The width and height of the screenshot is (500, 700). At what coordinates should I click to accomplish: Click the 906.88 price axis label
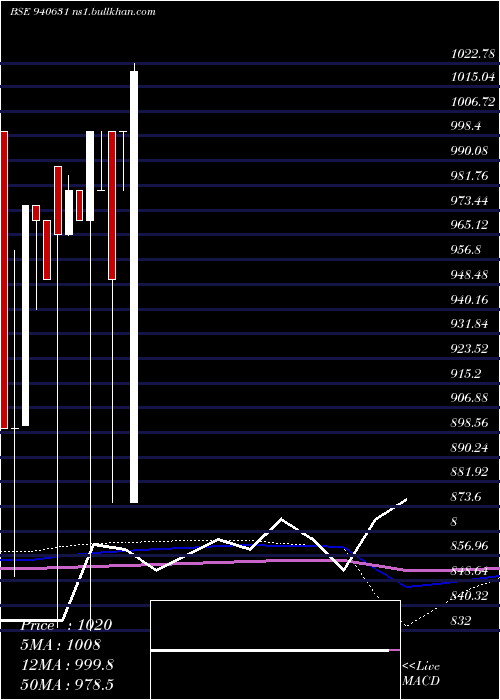(470, 398)
